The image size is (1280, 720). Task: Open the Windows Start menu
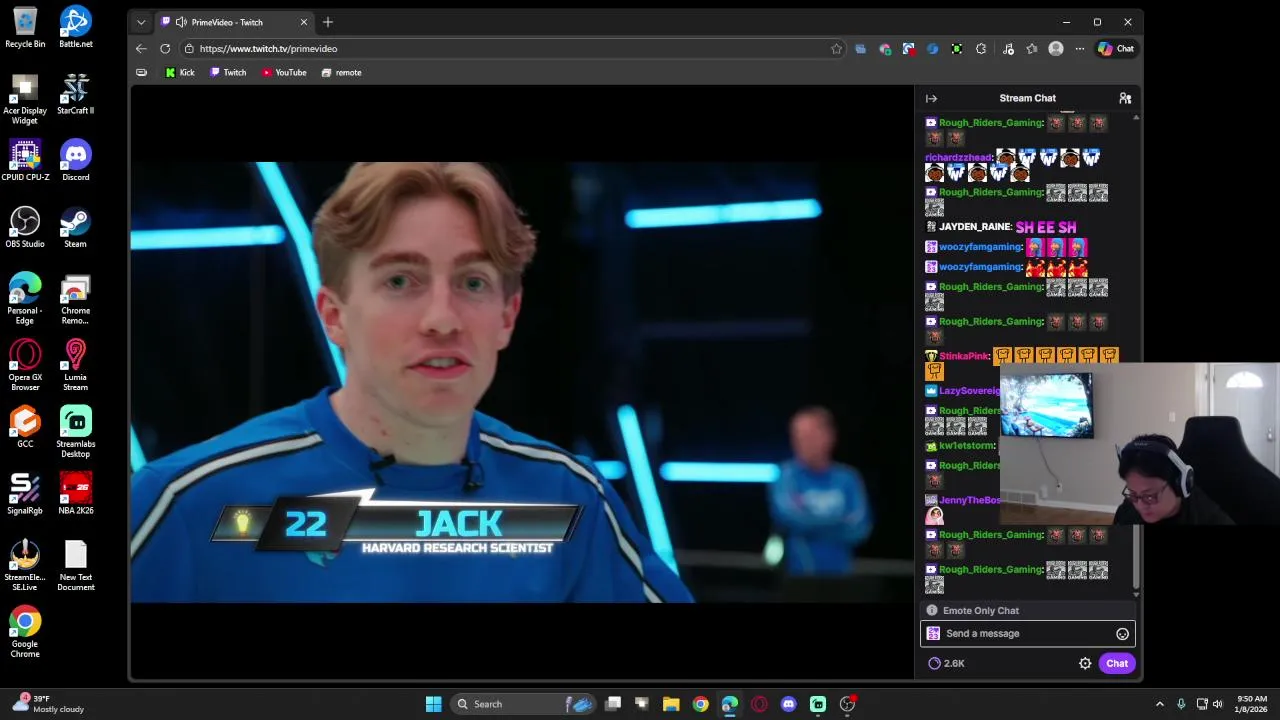[x=433, y=704]
